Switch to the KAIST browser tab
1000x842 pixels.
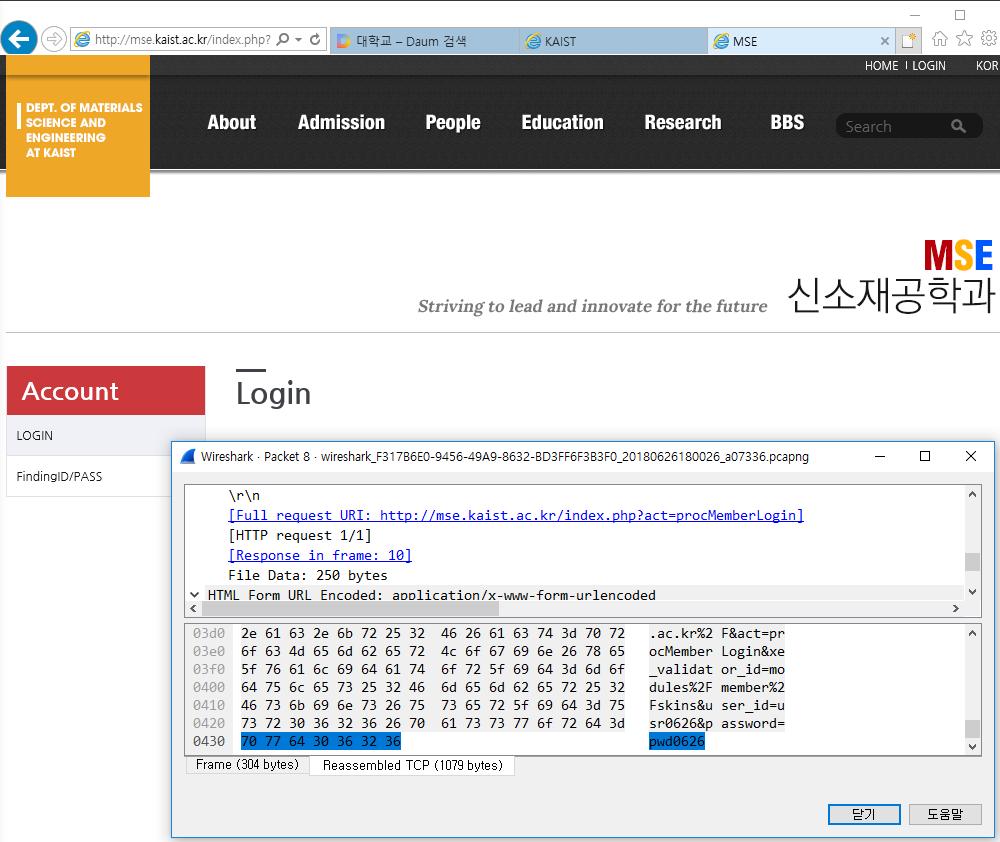[x=613, y=41]
